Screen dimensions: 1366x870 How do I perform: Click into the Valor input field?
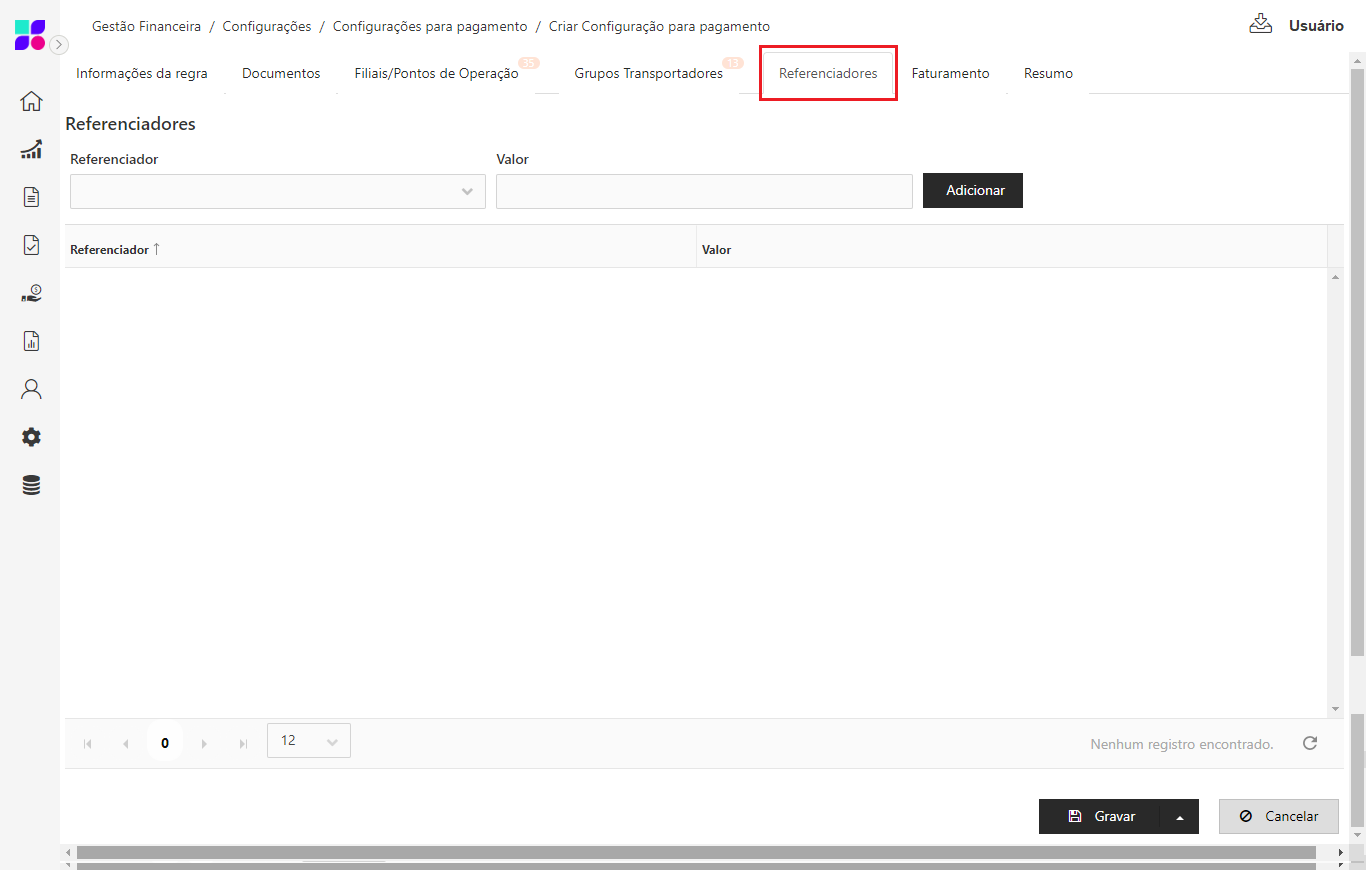tap(704, 192)
